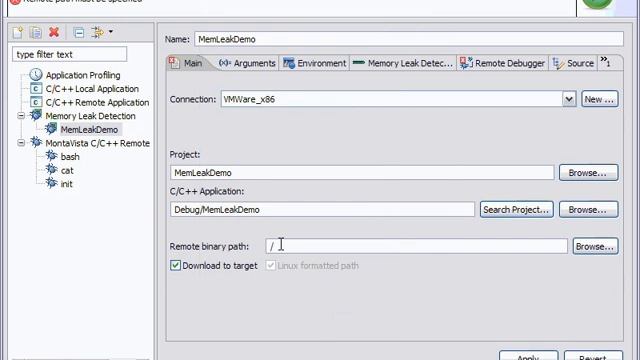Click the New... connection button
The height and width of the screenshot is (360, 640).
click(x=600, y=99)
